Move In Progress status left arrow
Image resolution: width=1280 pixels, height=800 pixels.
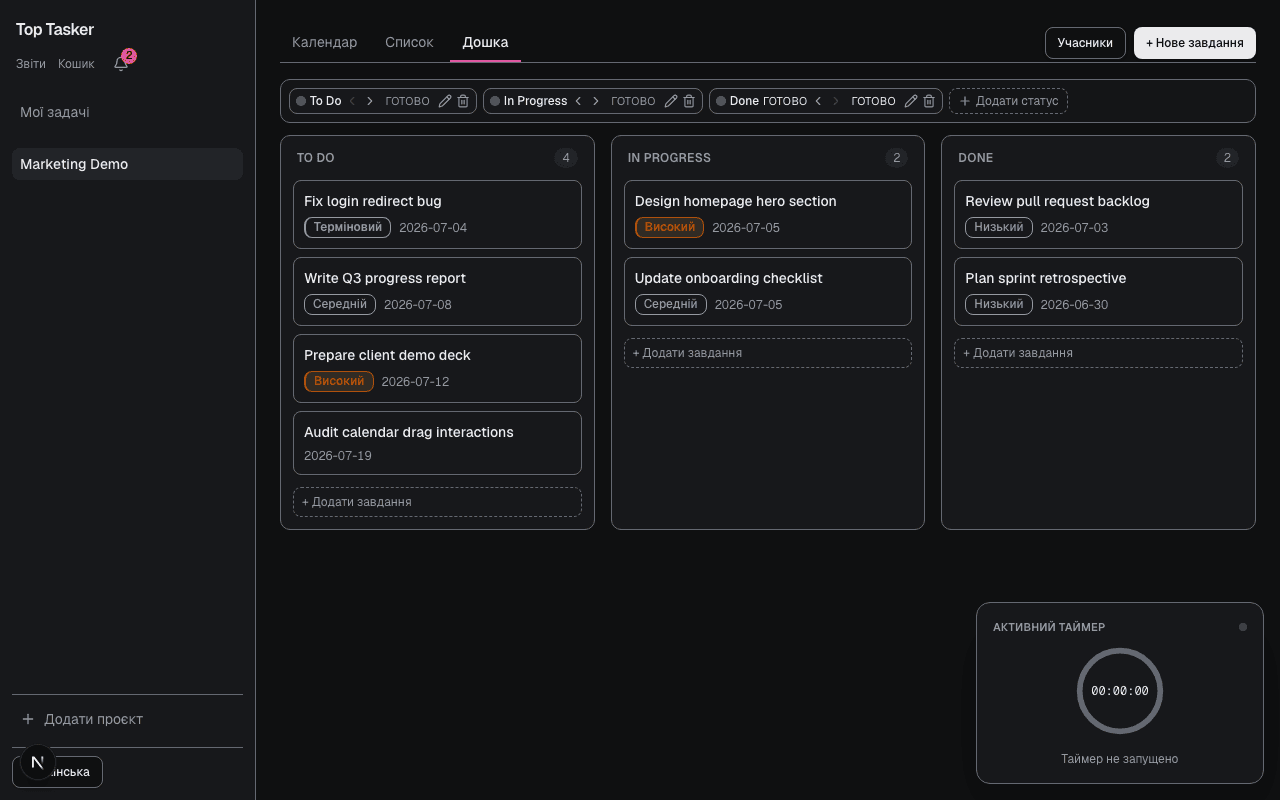coord(578,101)
